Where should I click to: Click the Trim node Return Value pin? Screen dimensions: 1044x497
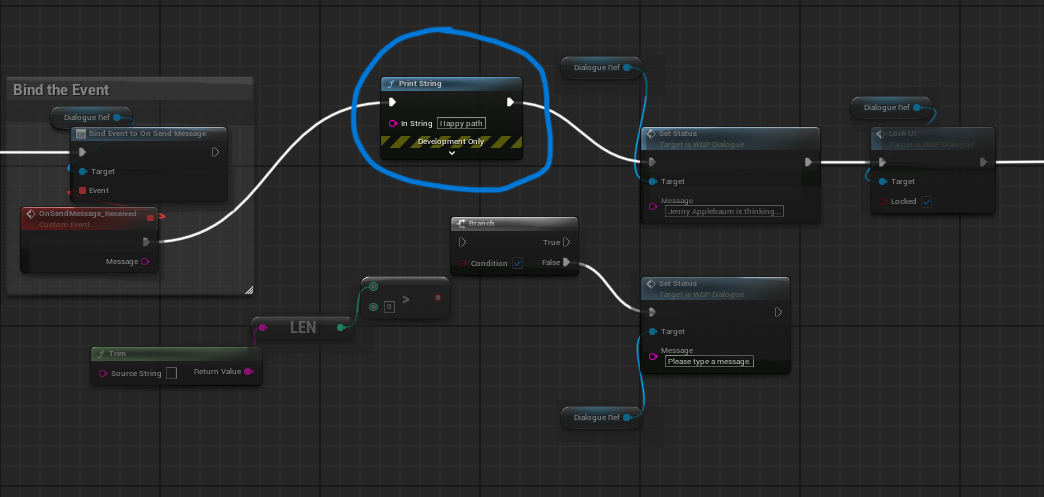(x=248, y=372)
